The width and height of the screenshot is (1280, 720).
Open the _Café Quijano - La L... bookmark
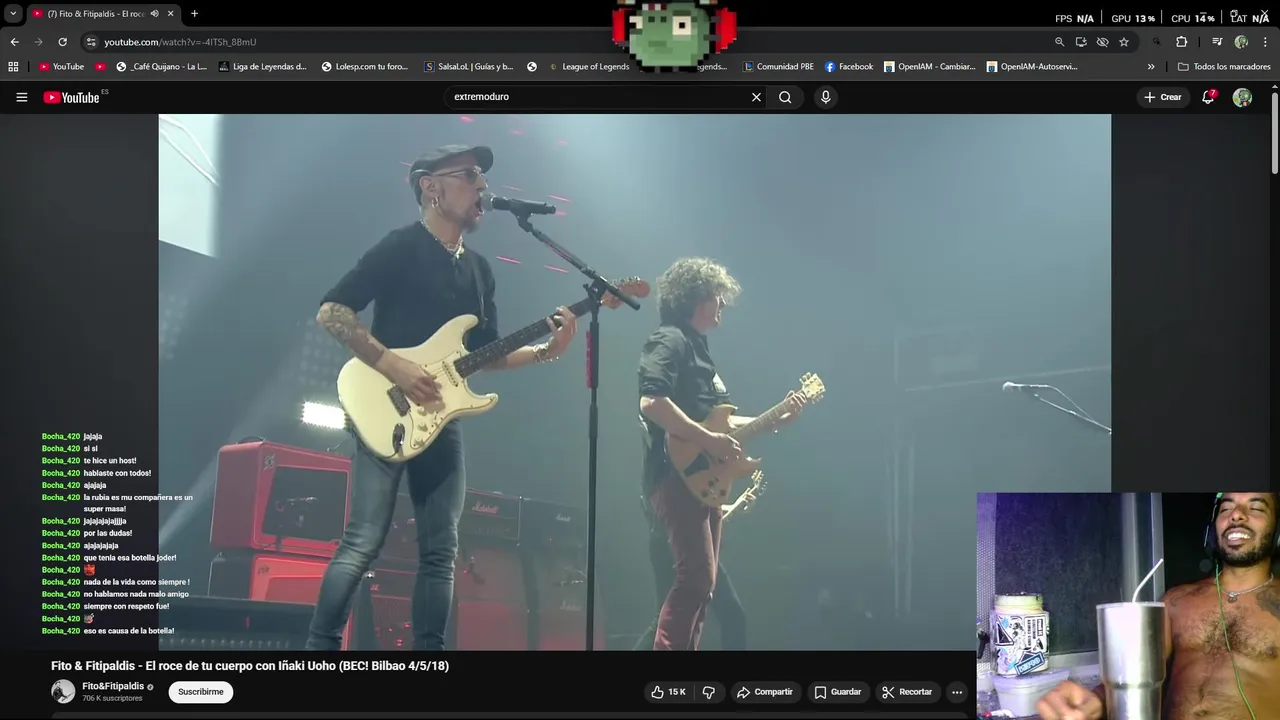[161, 67]
